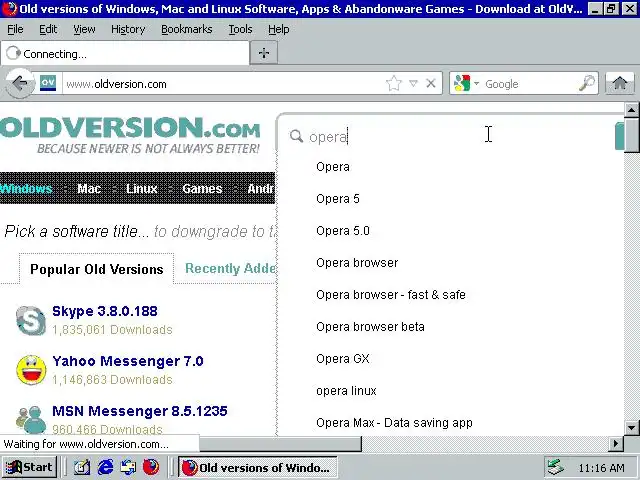The height and width of the screenshot is (480, 640).
Task: Select the Connecting... tab
Action: coord(125,53)
